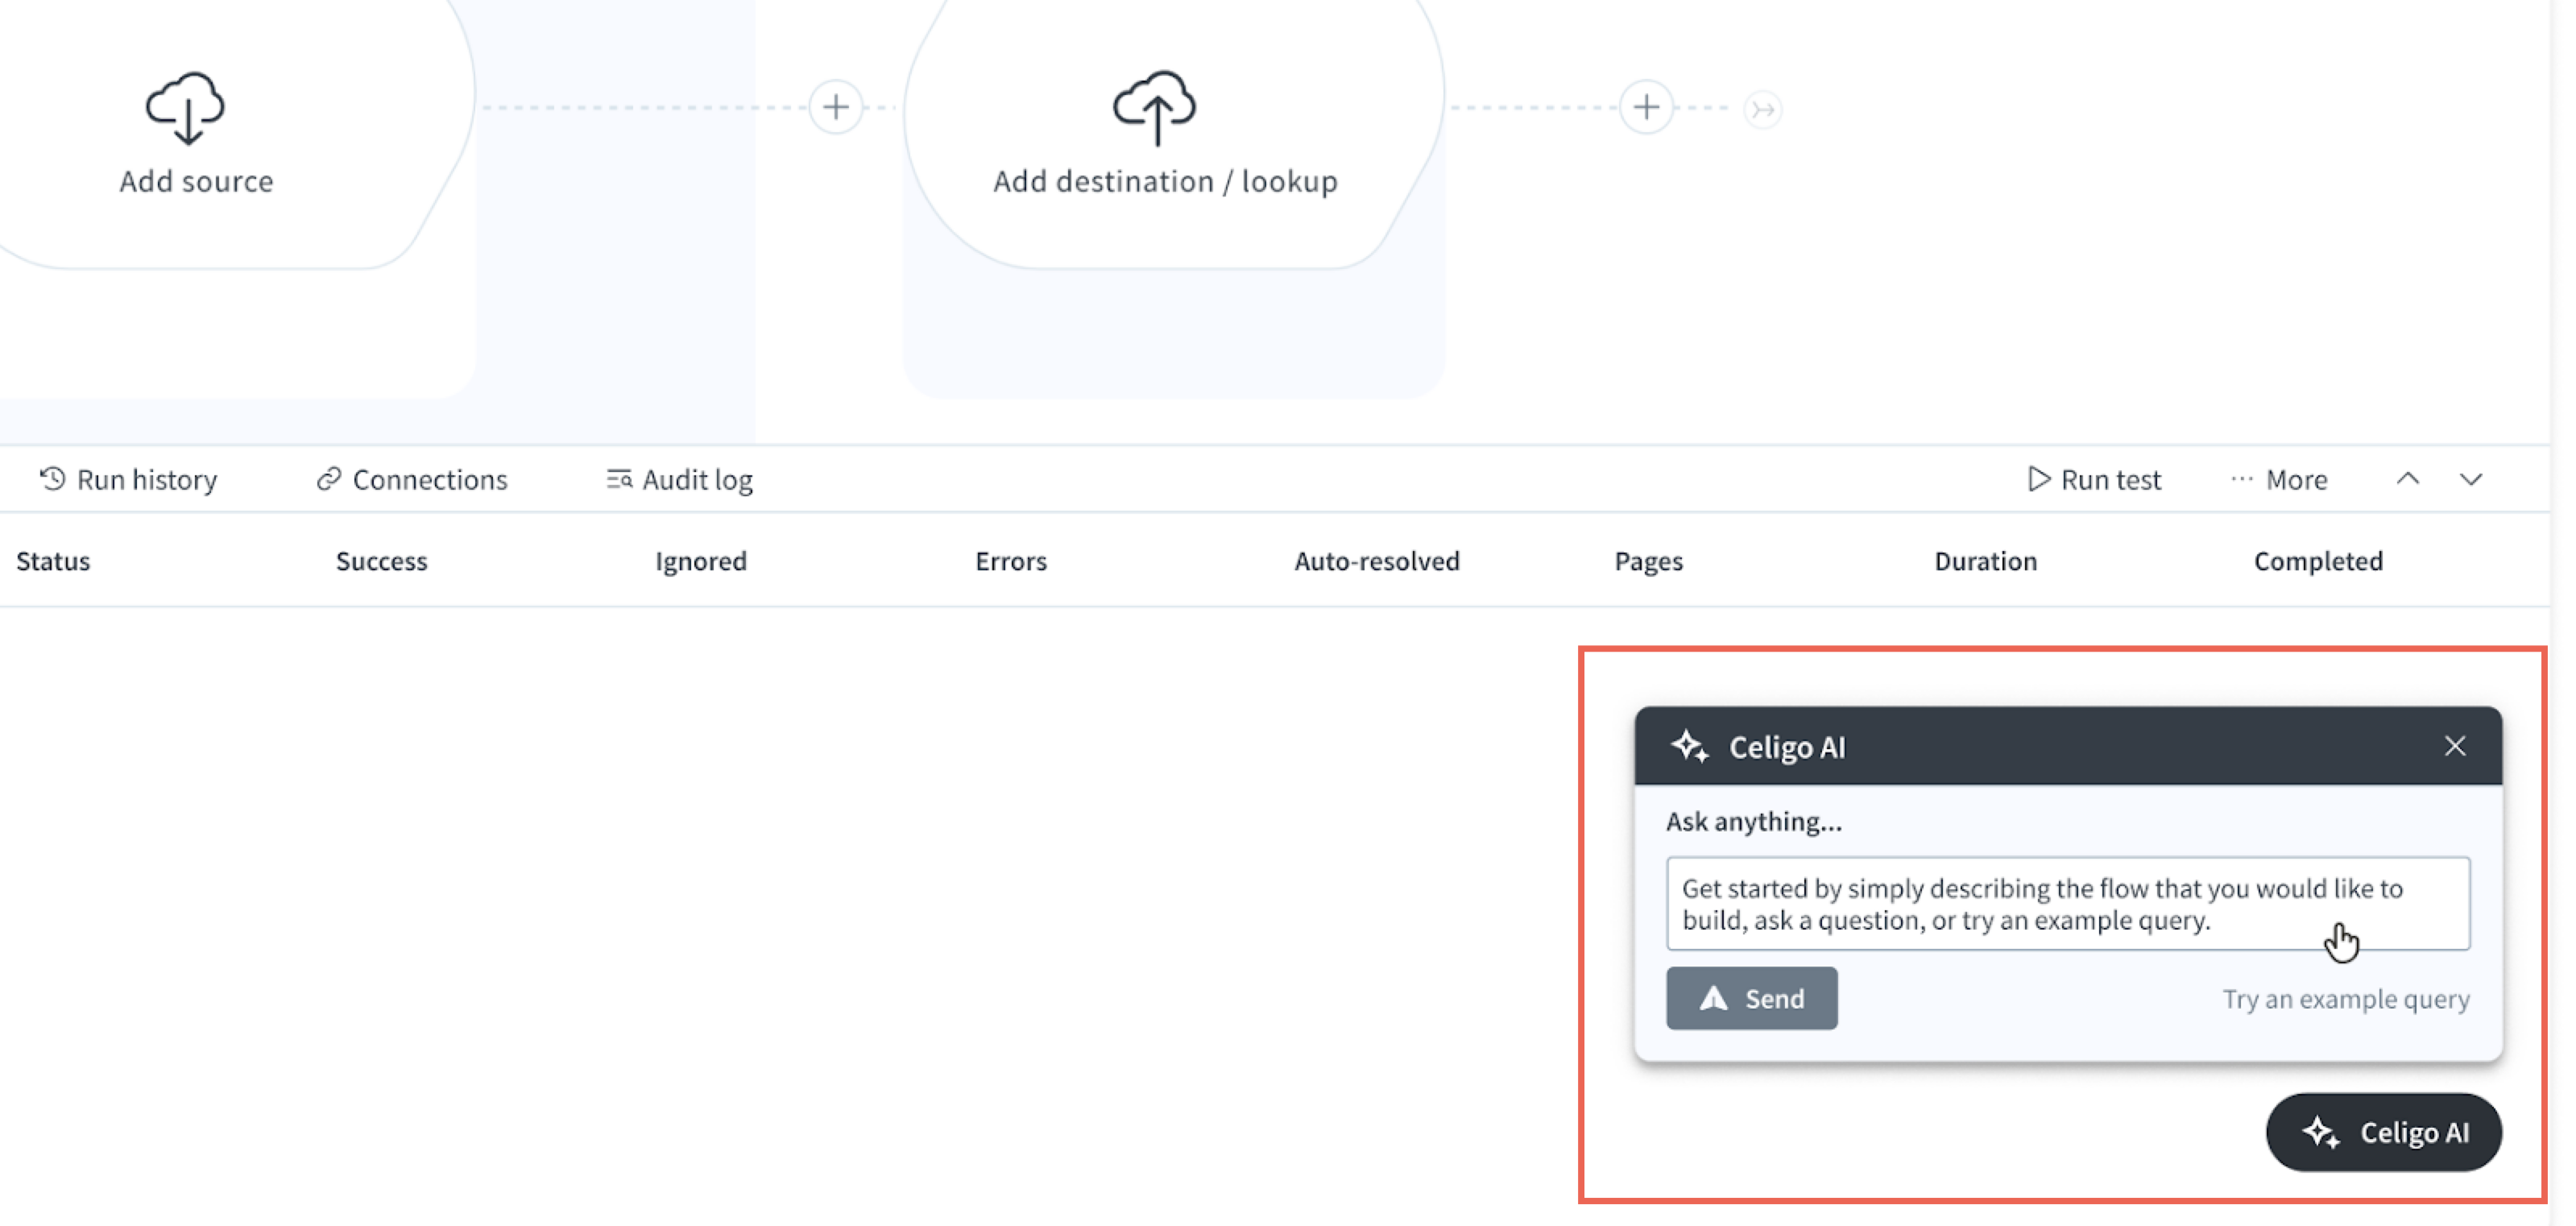Click the Add source label
Viewport: 2576px width, 1226px height.
tap(196, 181)
